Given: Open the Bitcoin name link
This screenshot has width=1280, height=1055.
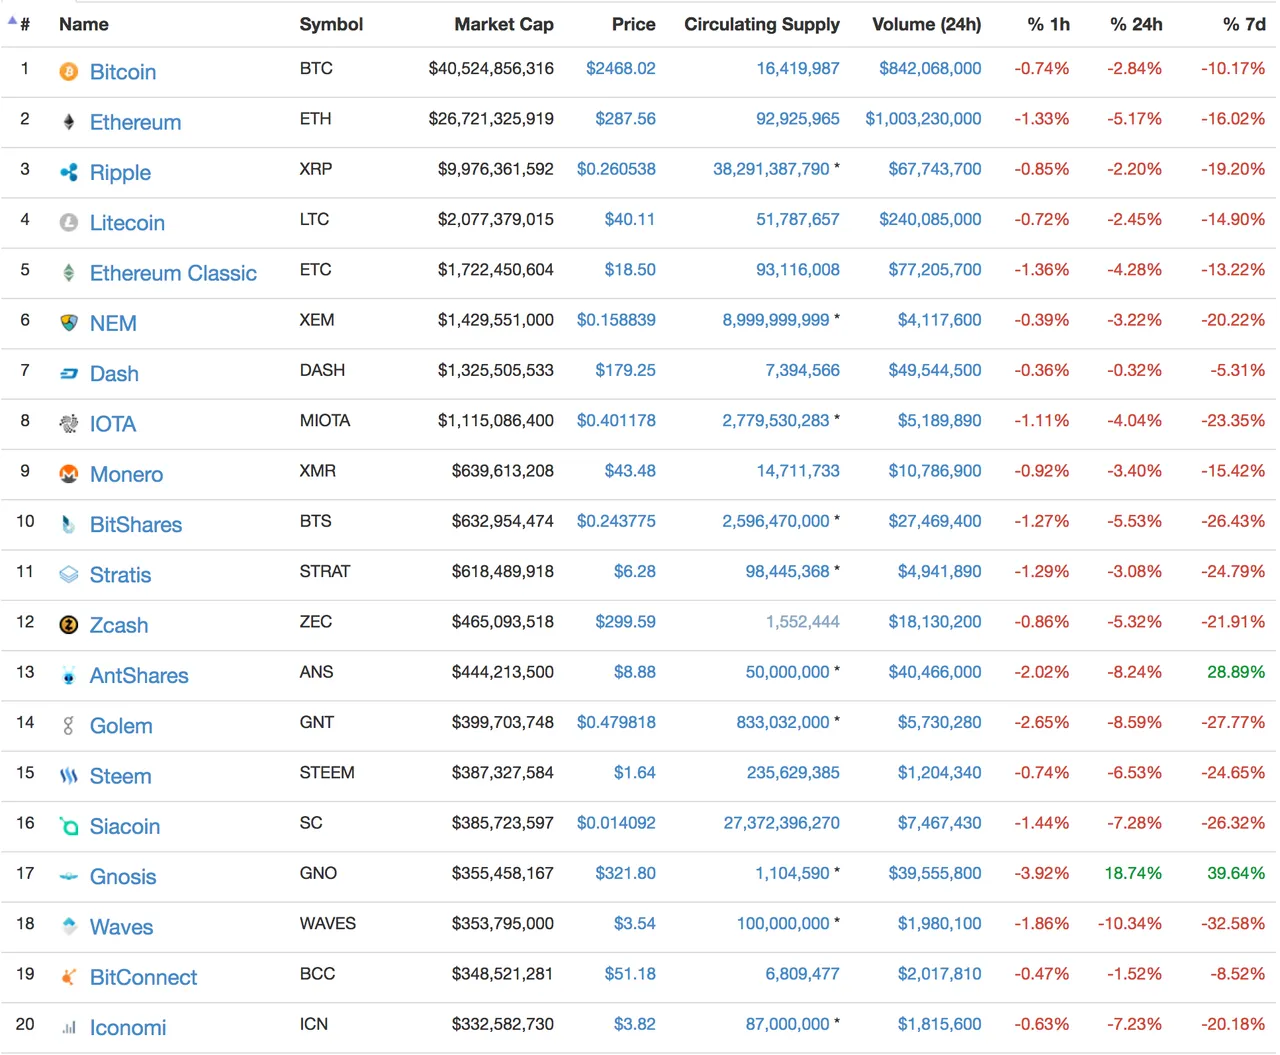Looking at the screenshot, I should pos(123,72).
